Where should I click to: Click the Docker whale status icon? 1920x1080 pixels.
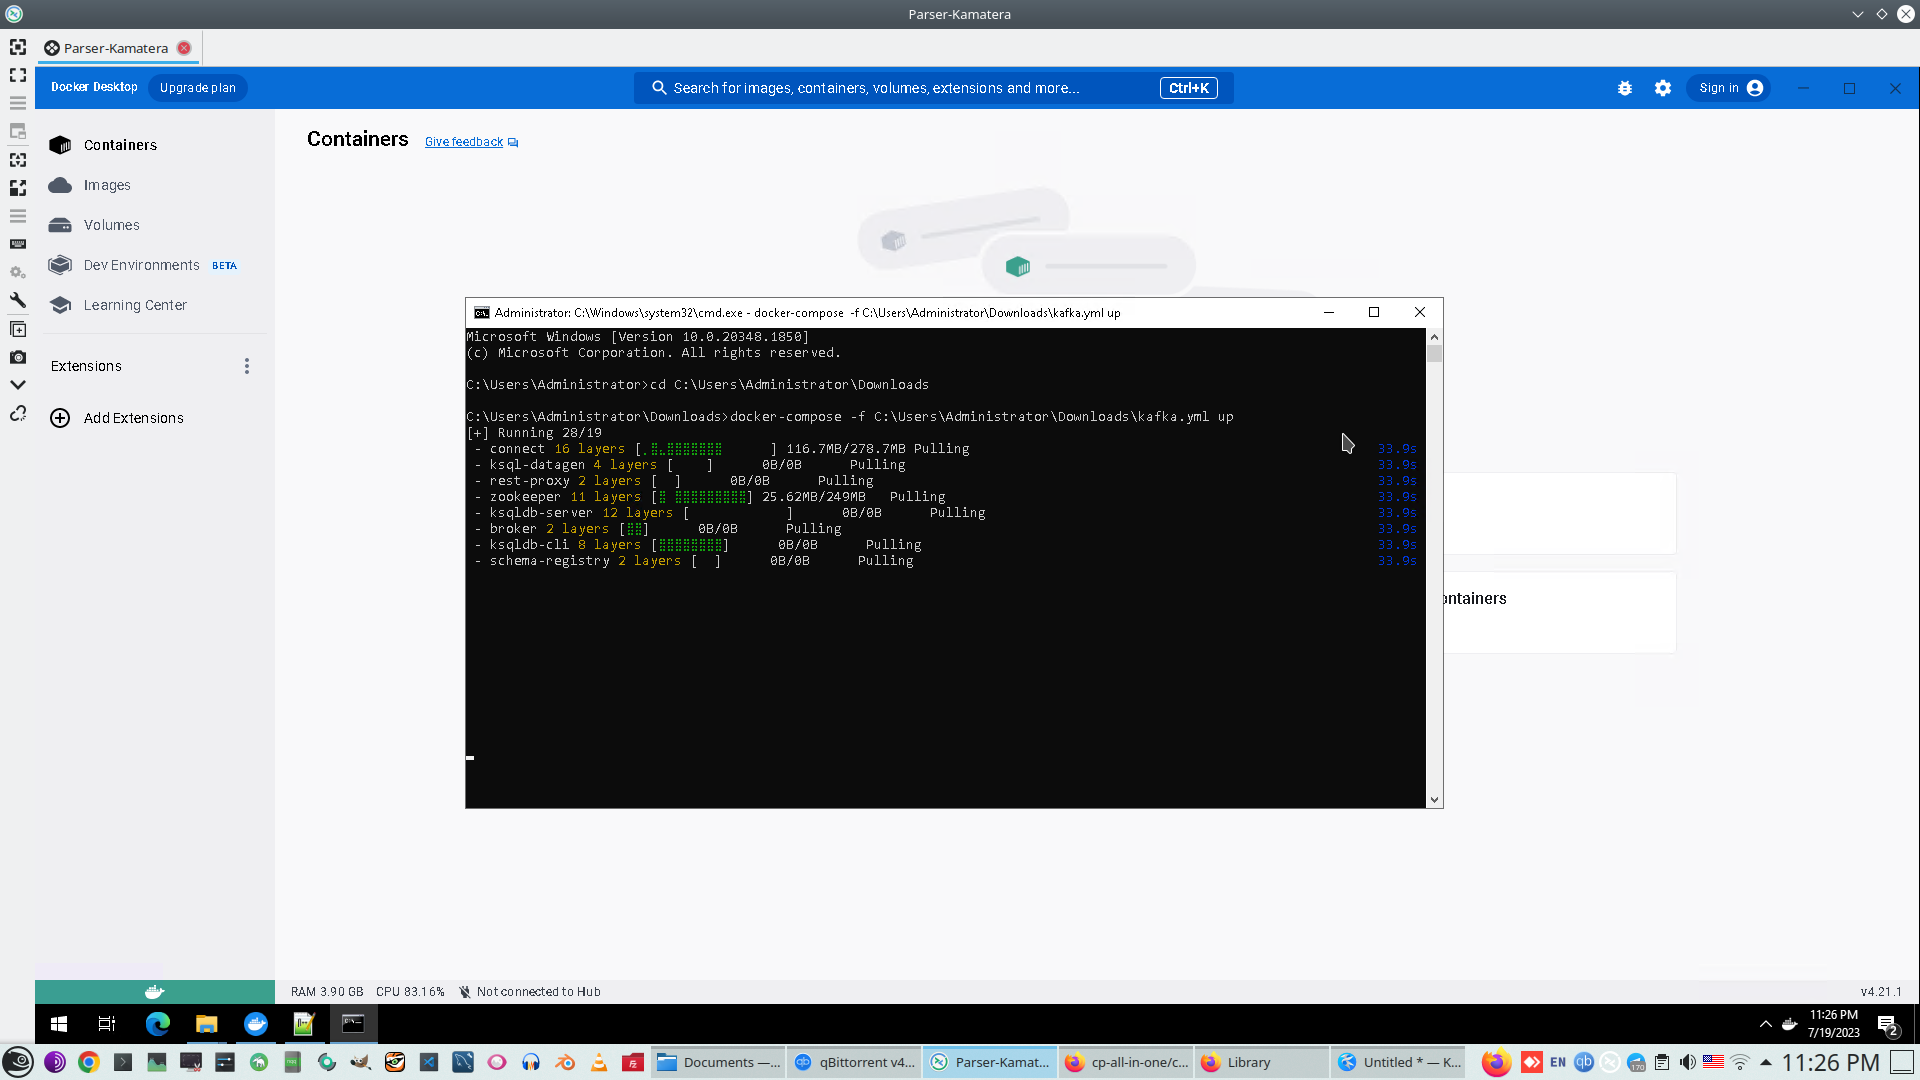(x=154, y=992)
